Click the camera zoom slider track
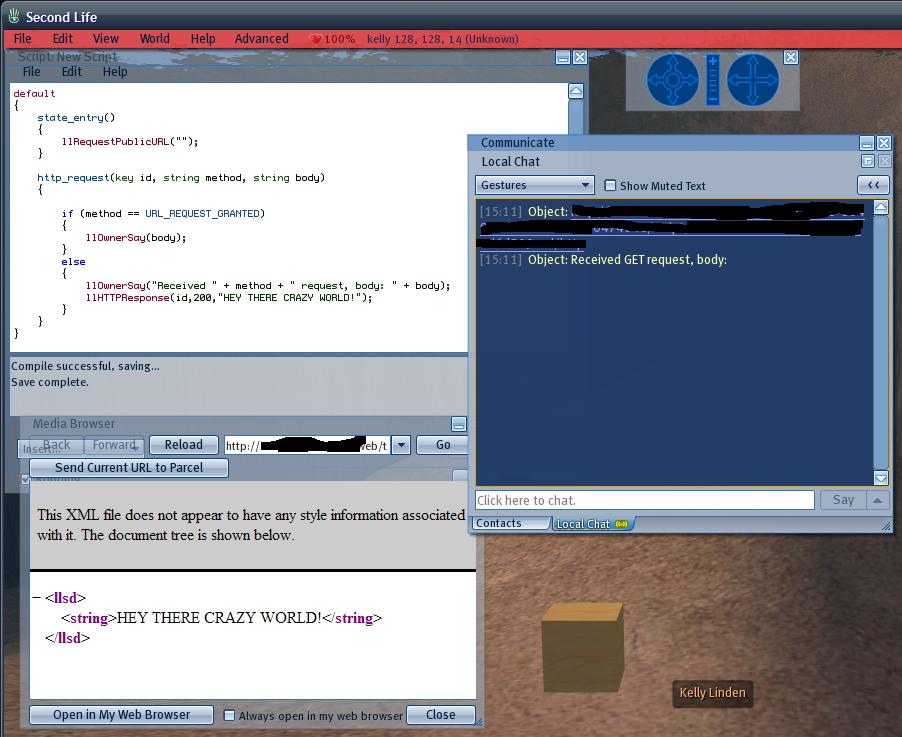This screenshot has height=737, width=902. [x=713, y=80]
